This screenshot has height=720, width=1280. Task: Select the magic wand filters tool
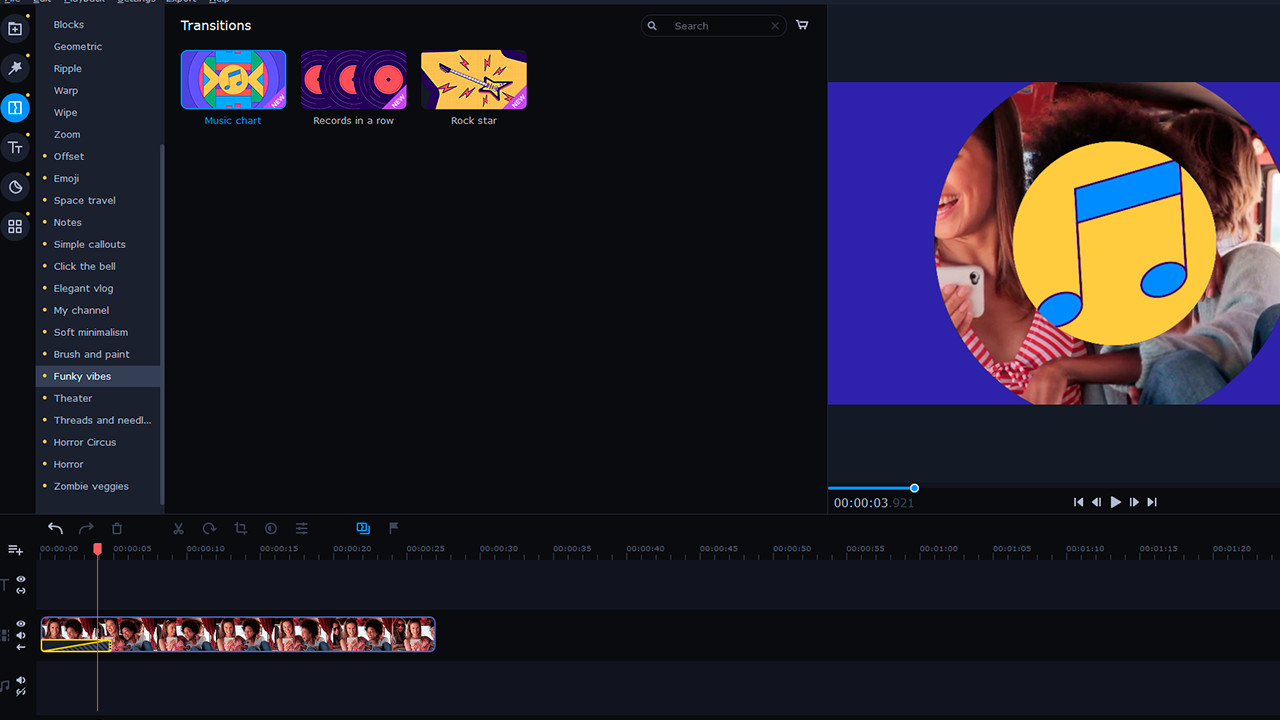point(15,68)
